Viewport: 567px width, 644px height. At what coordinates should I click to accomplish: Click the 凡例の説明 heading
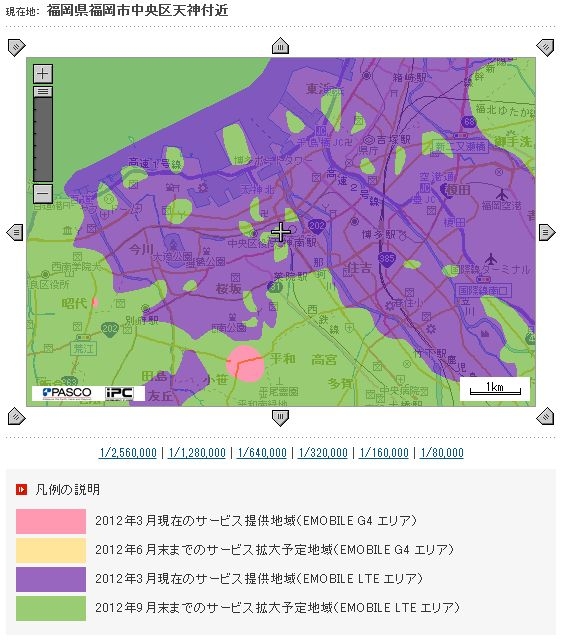(x=67, y=490)
